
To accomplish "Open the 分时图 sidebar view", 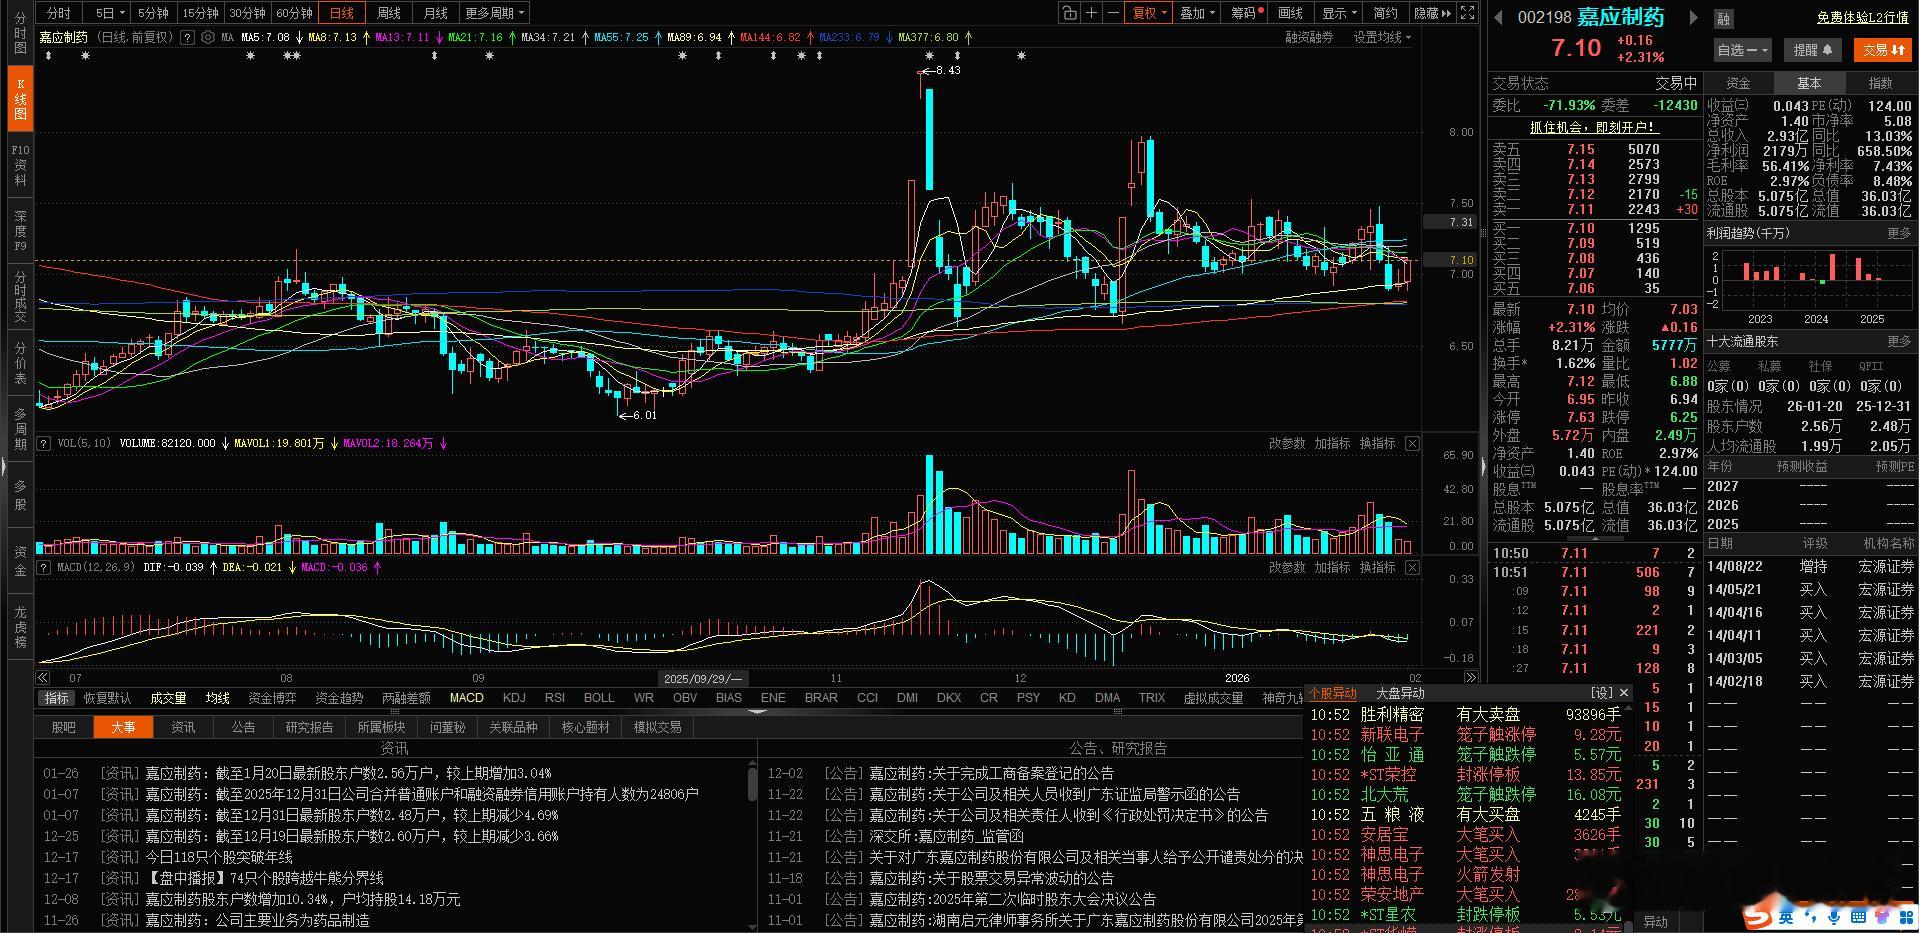I will point(20,33).
